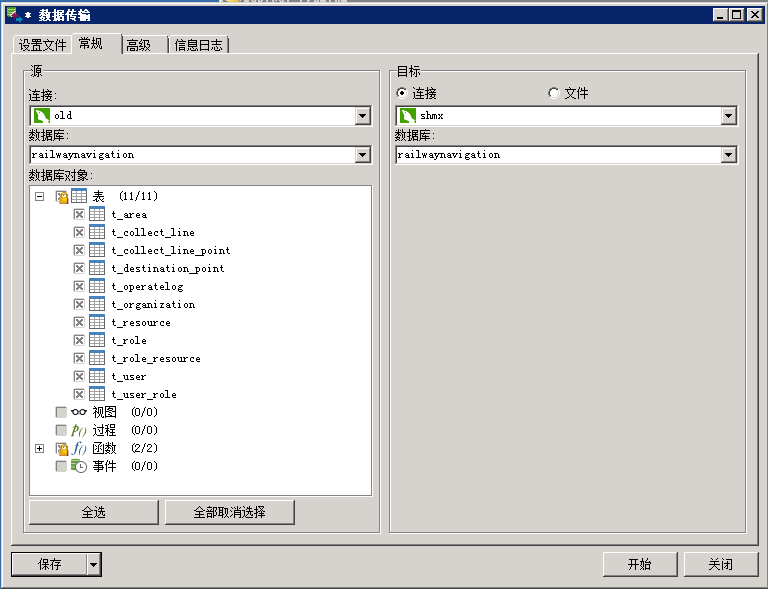Image resolution: width=768 pixels, height=589 pixels.
Task: Click the 保存 button
Action: [49, 565]
